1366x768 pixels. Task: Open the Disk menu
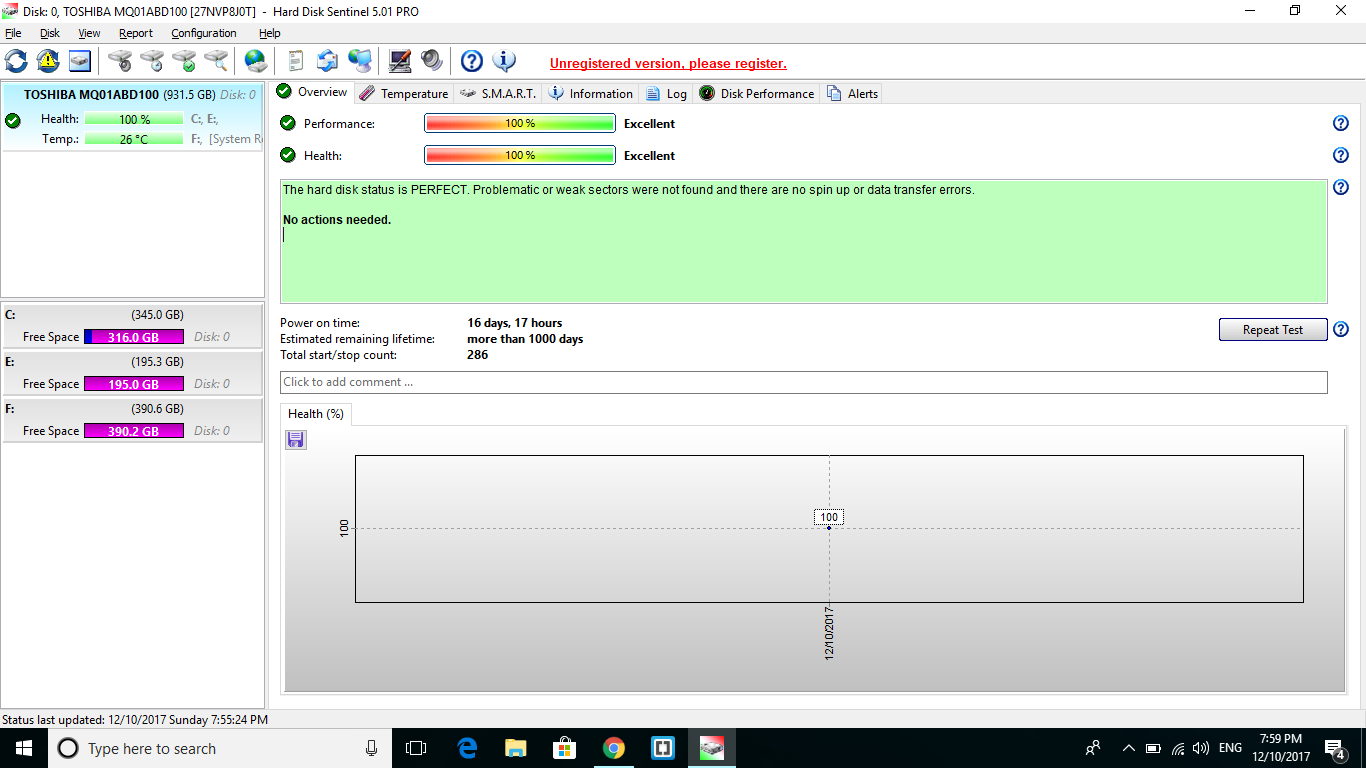point(50,33)
